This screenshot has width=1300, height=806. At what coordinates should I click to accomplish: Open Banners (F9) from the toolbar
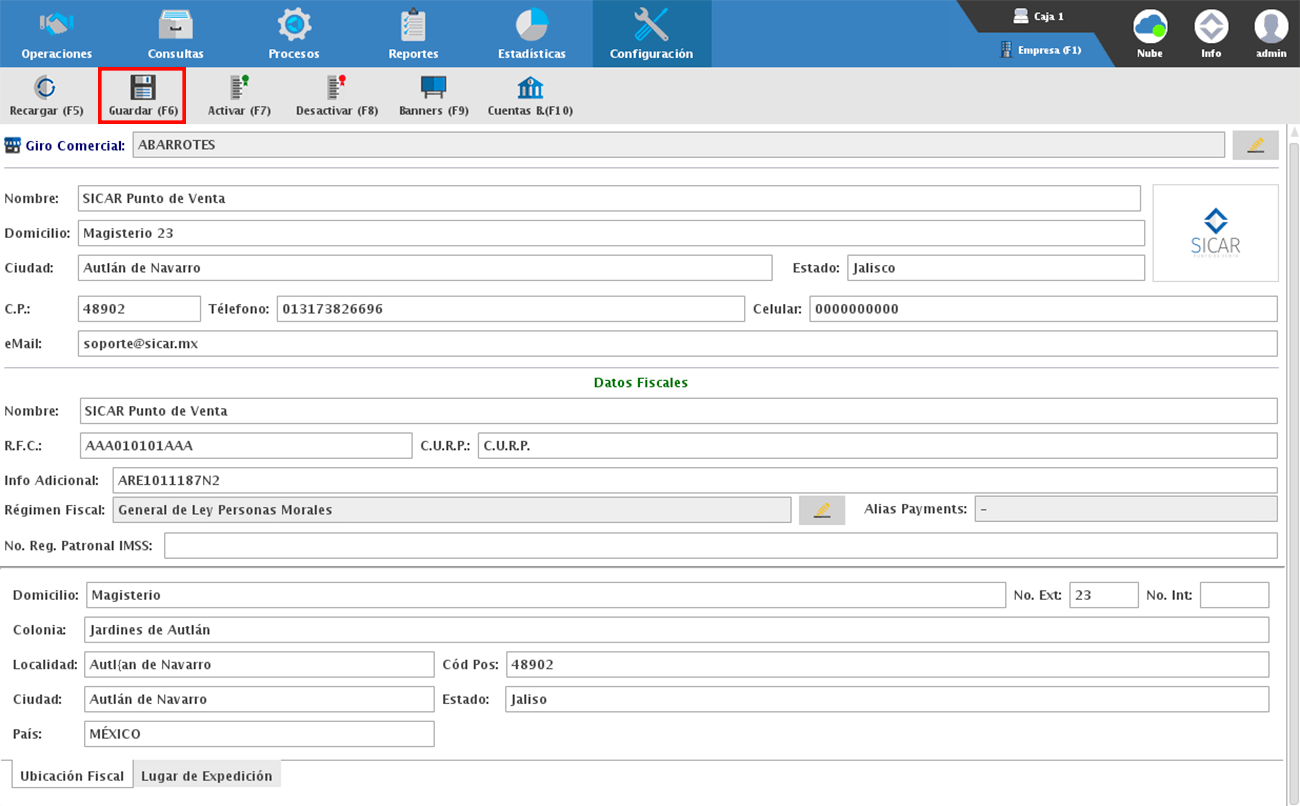tap(433, 96)
